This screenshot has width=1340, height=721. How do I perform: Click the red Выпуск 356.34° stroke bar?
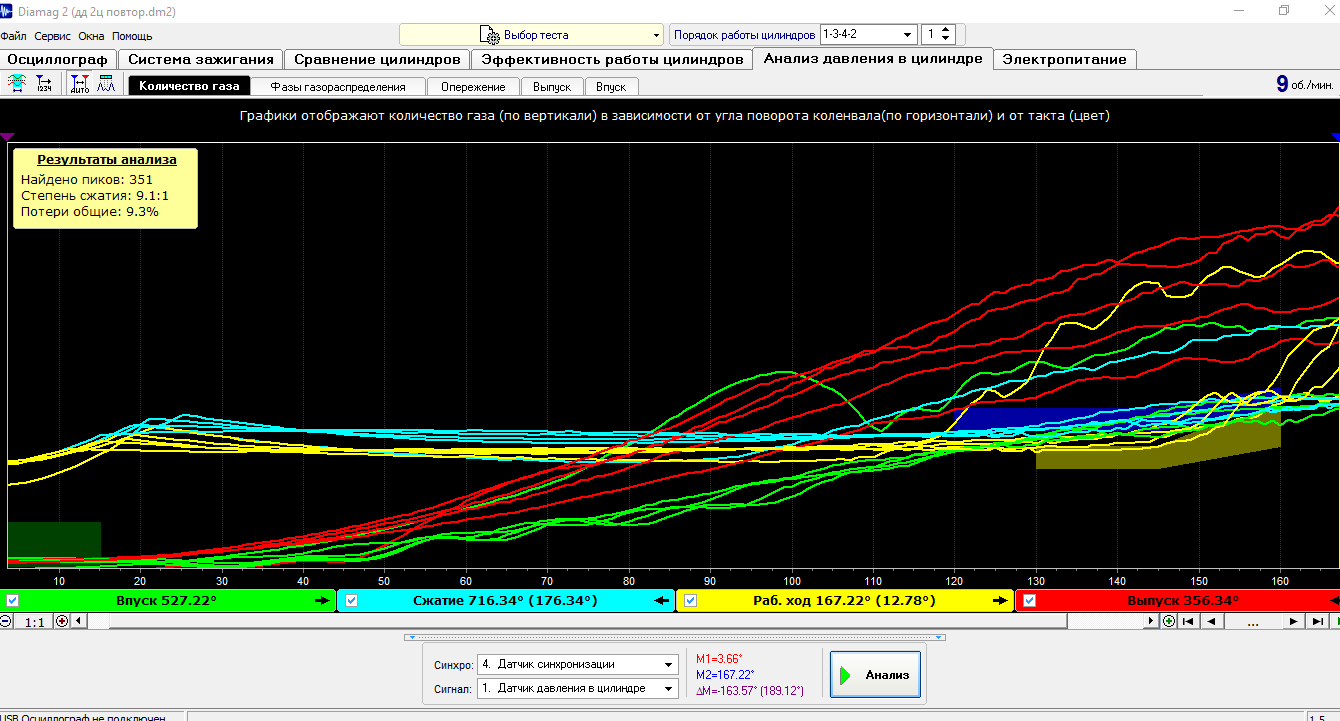click(x=1178, y=600)
